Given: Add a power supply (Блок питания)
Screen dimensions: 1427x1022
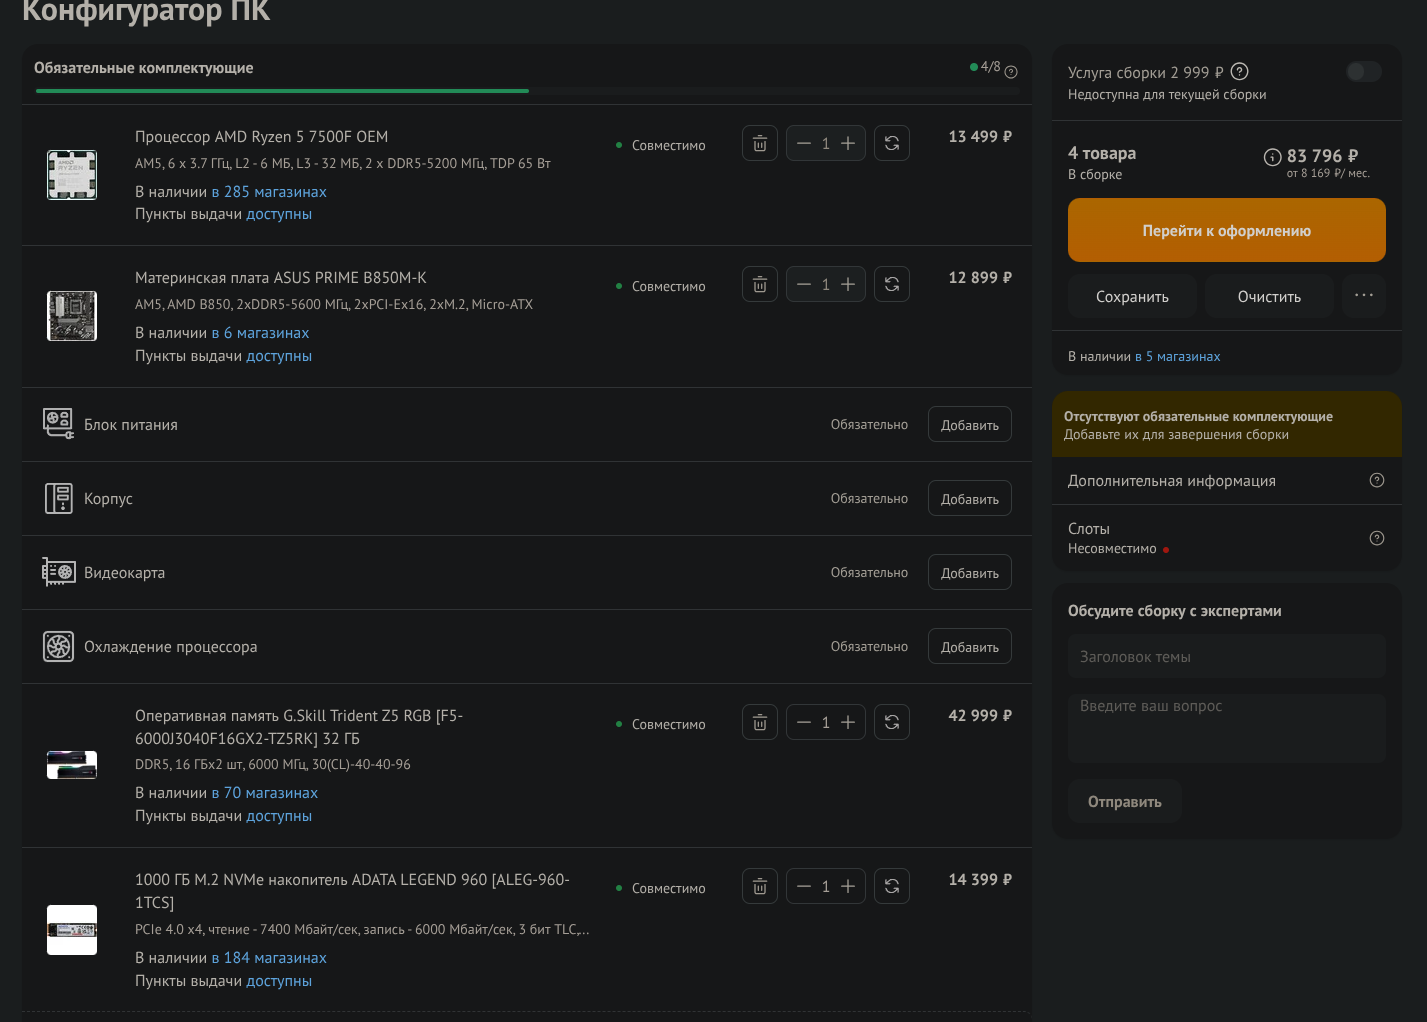Looking at the screenshot, I should coord(969,425).
